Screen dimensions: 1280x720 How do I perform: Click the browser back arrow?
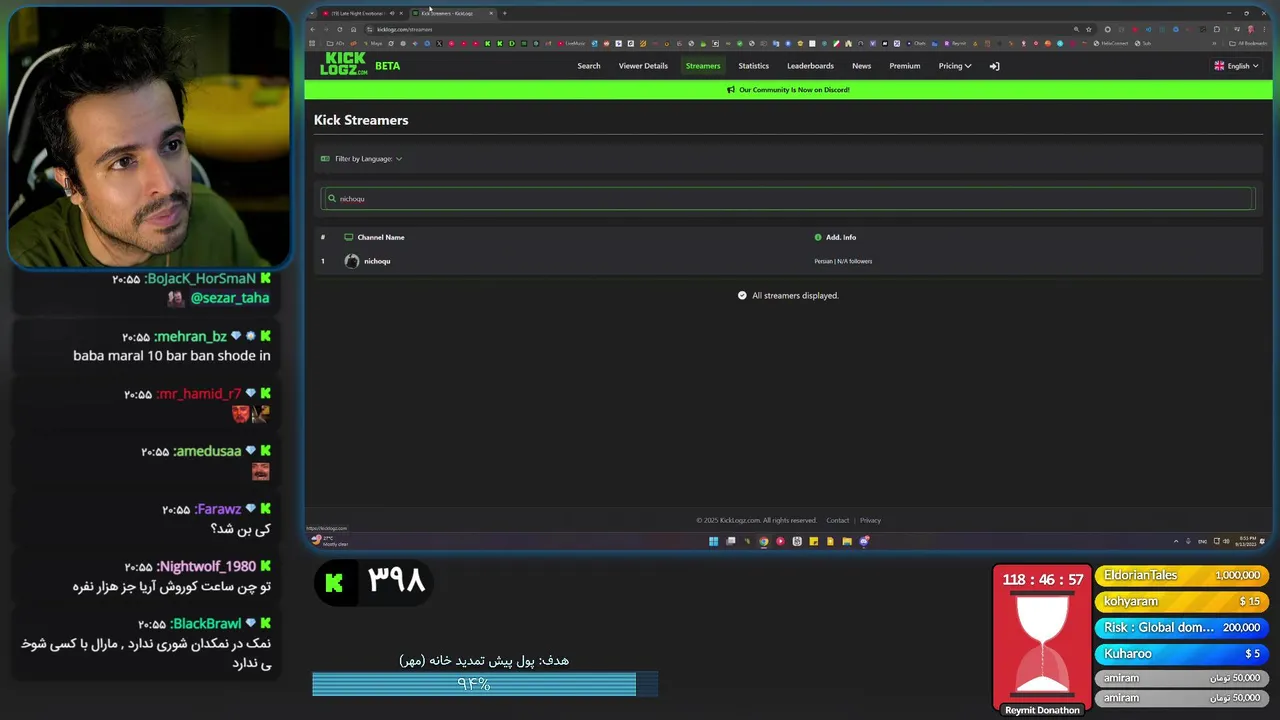313,29
